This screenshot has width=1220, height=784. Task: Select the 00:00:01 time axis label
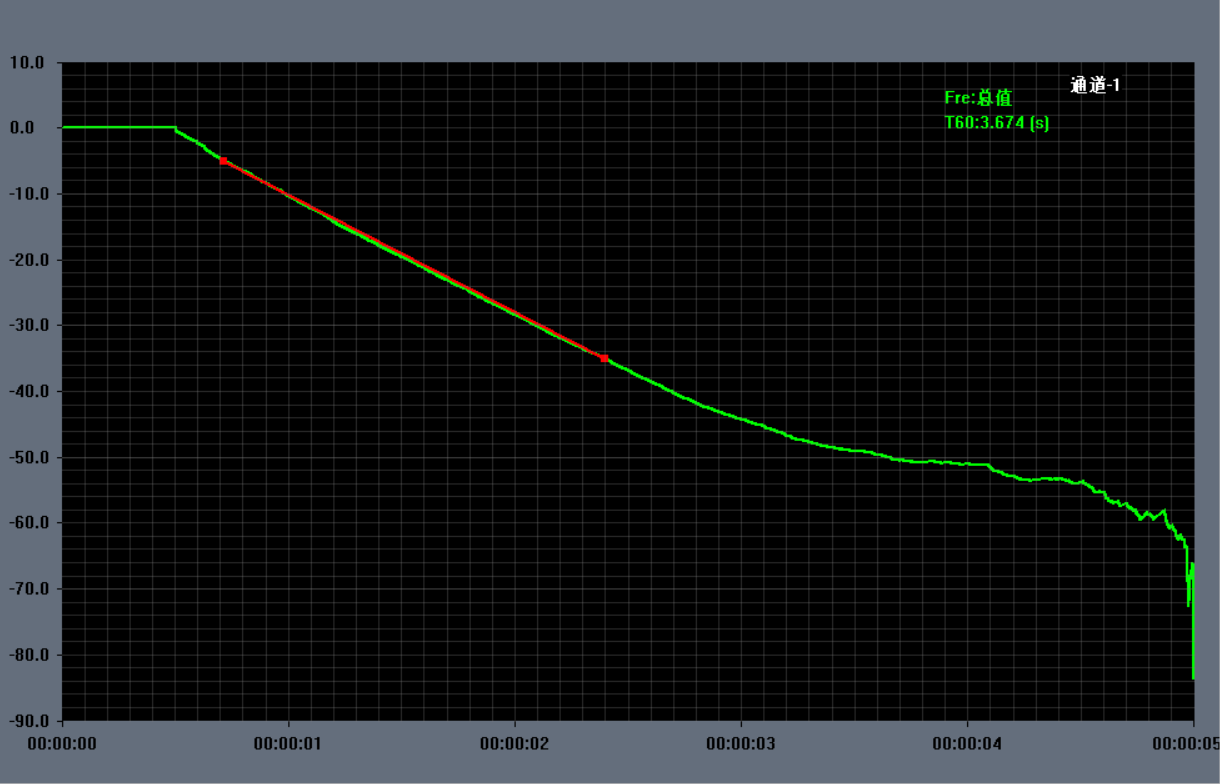pos(289,743)
